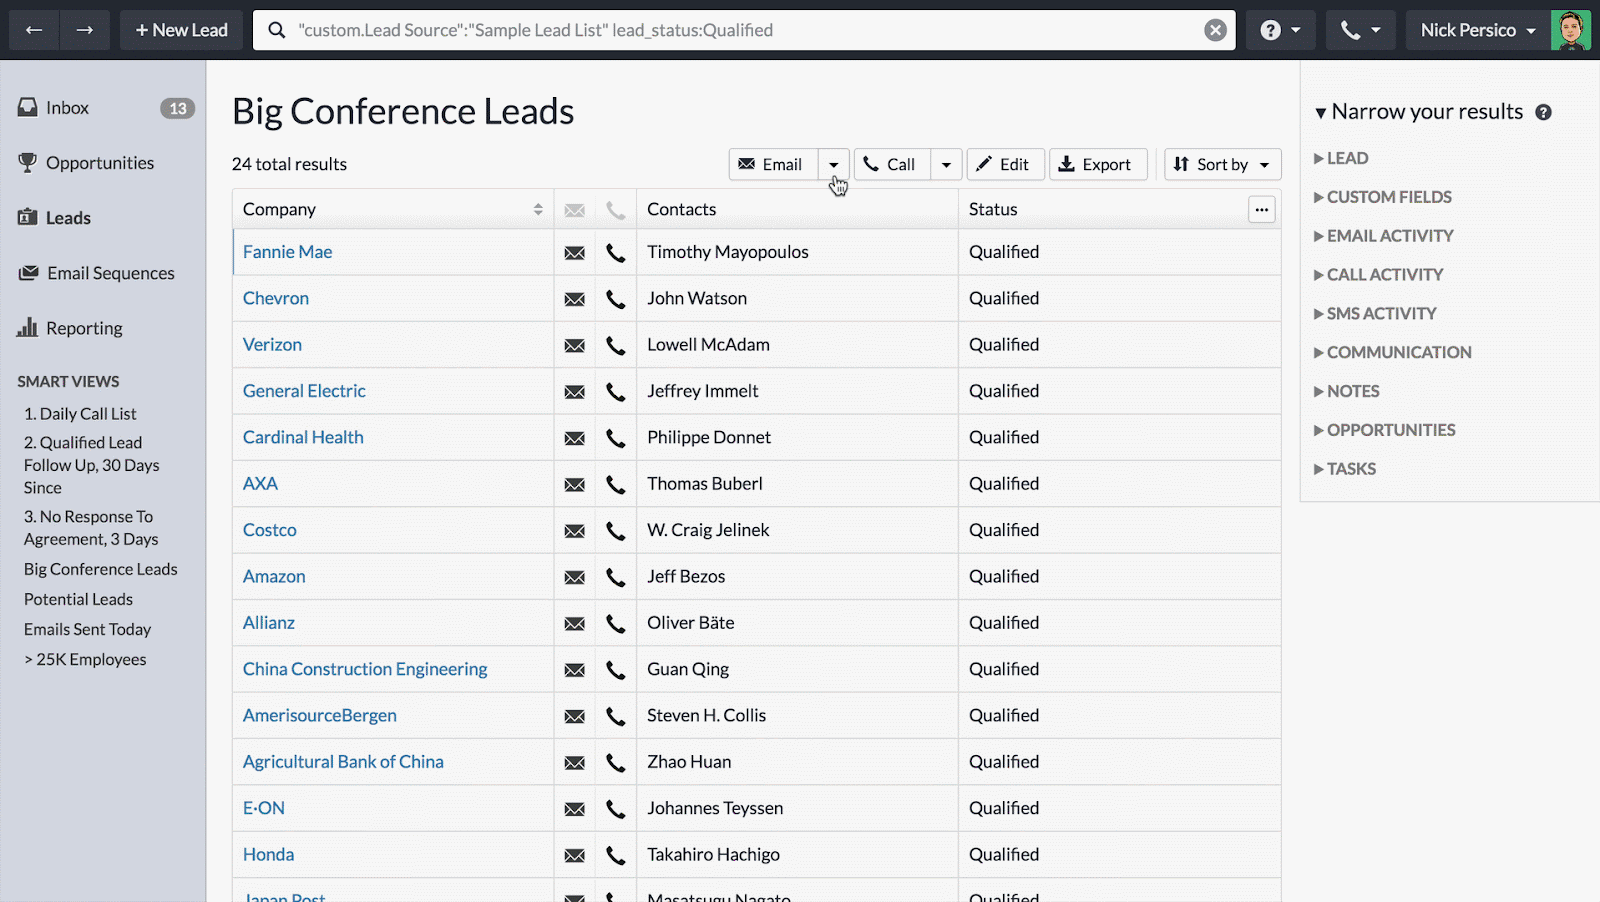Click the email icon beside Fannie Mae
Image resolution: width=1600 pixels, height=902 pixels.
click(x=574, y=252)
